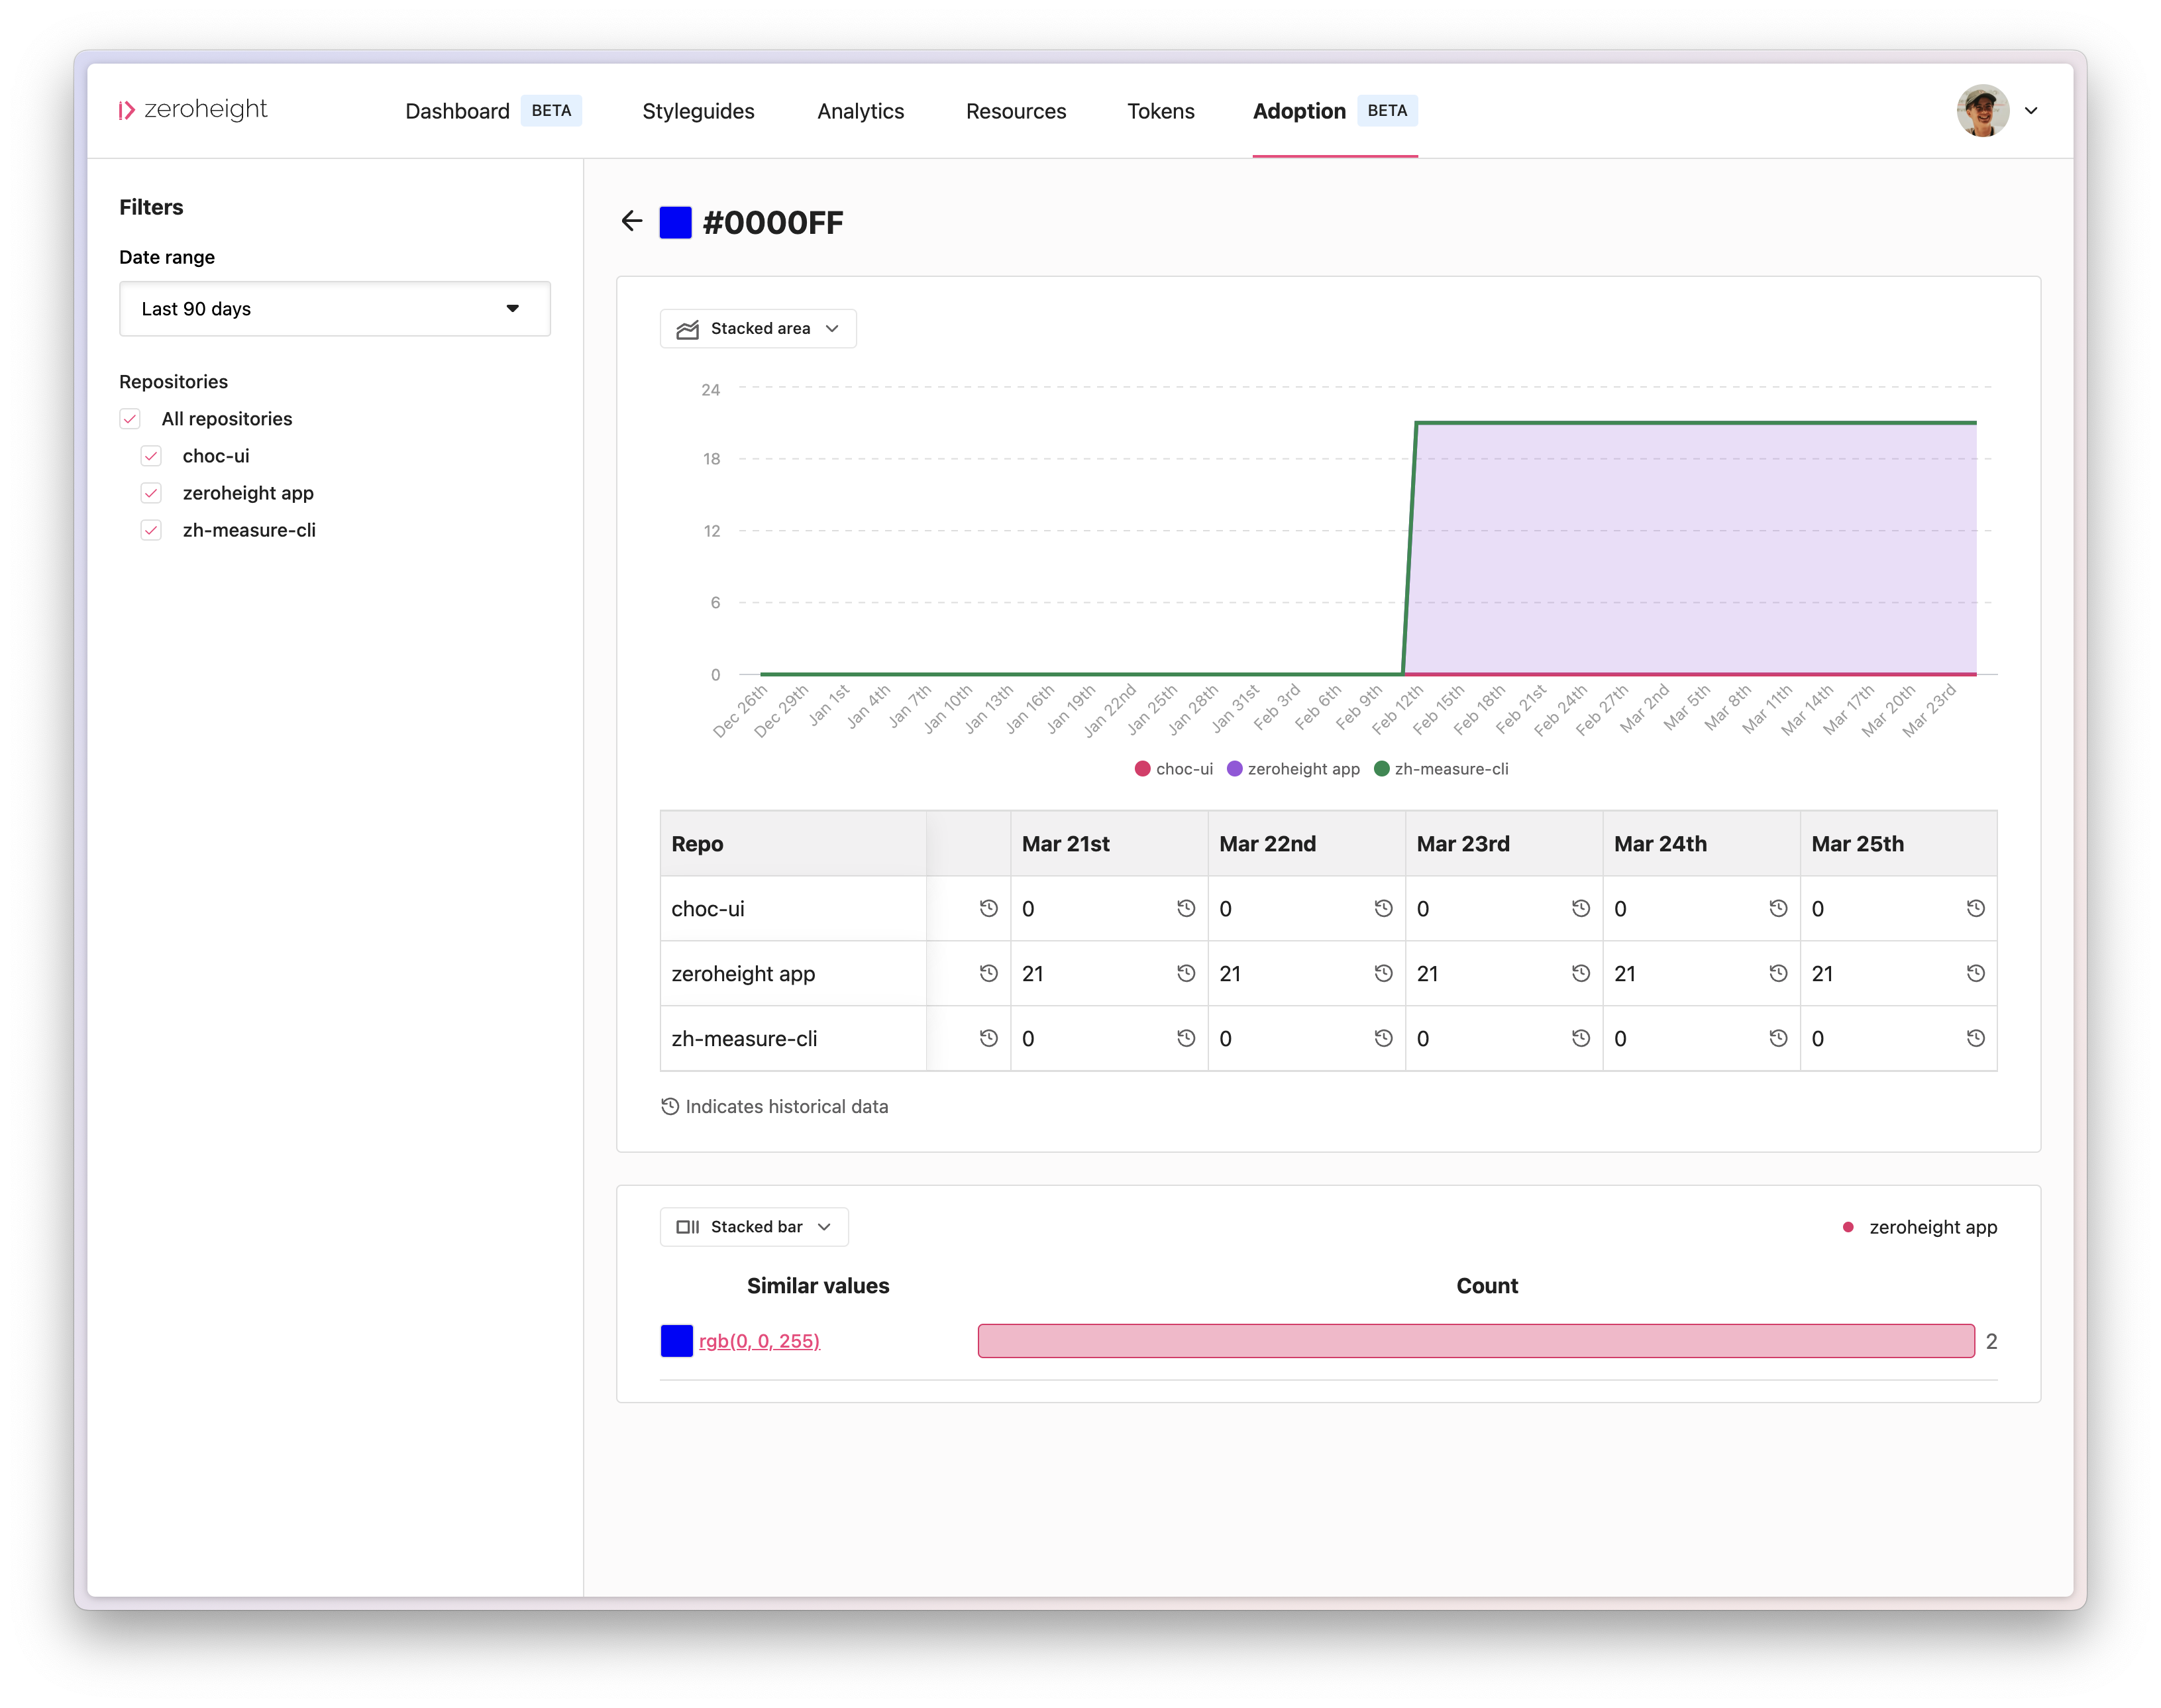Click the historical data legend icon
2161x1708 pixels.
click(670, 1106)
